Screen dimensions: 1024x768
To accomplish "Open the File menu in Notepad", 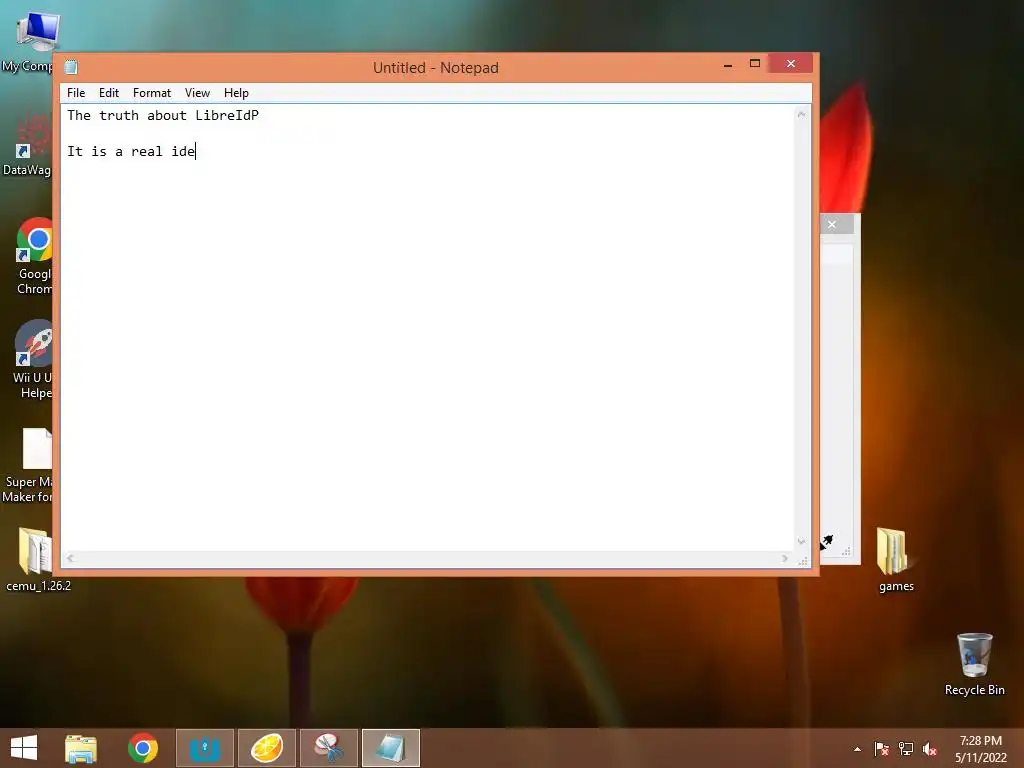I will (x=76, y=93).
